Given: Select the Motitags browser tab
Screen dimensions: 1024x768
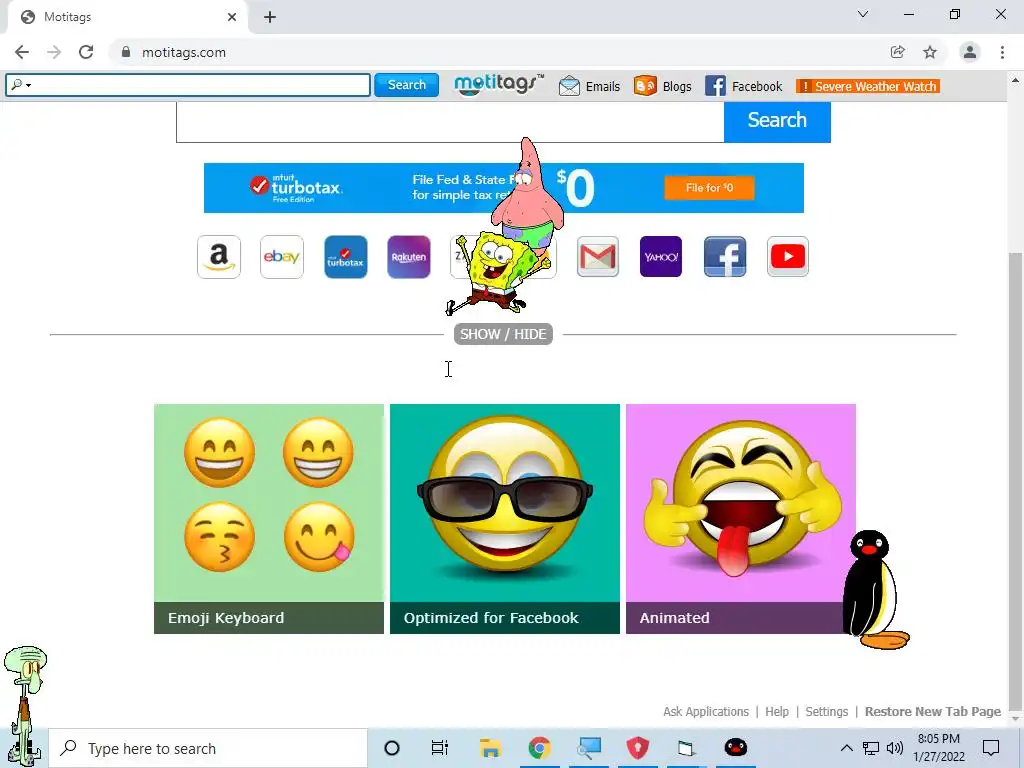Looking at the screenshot, I should 127,17.
